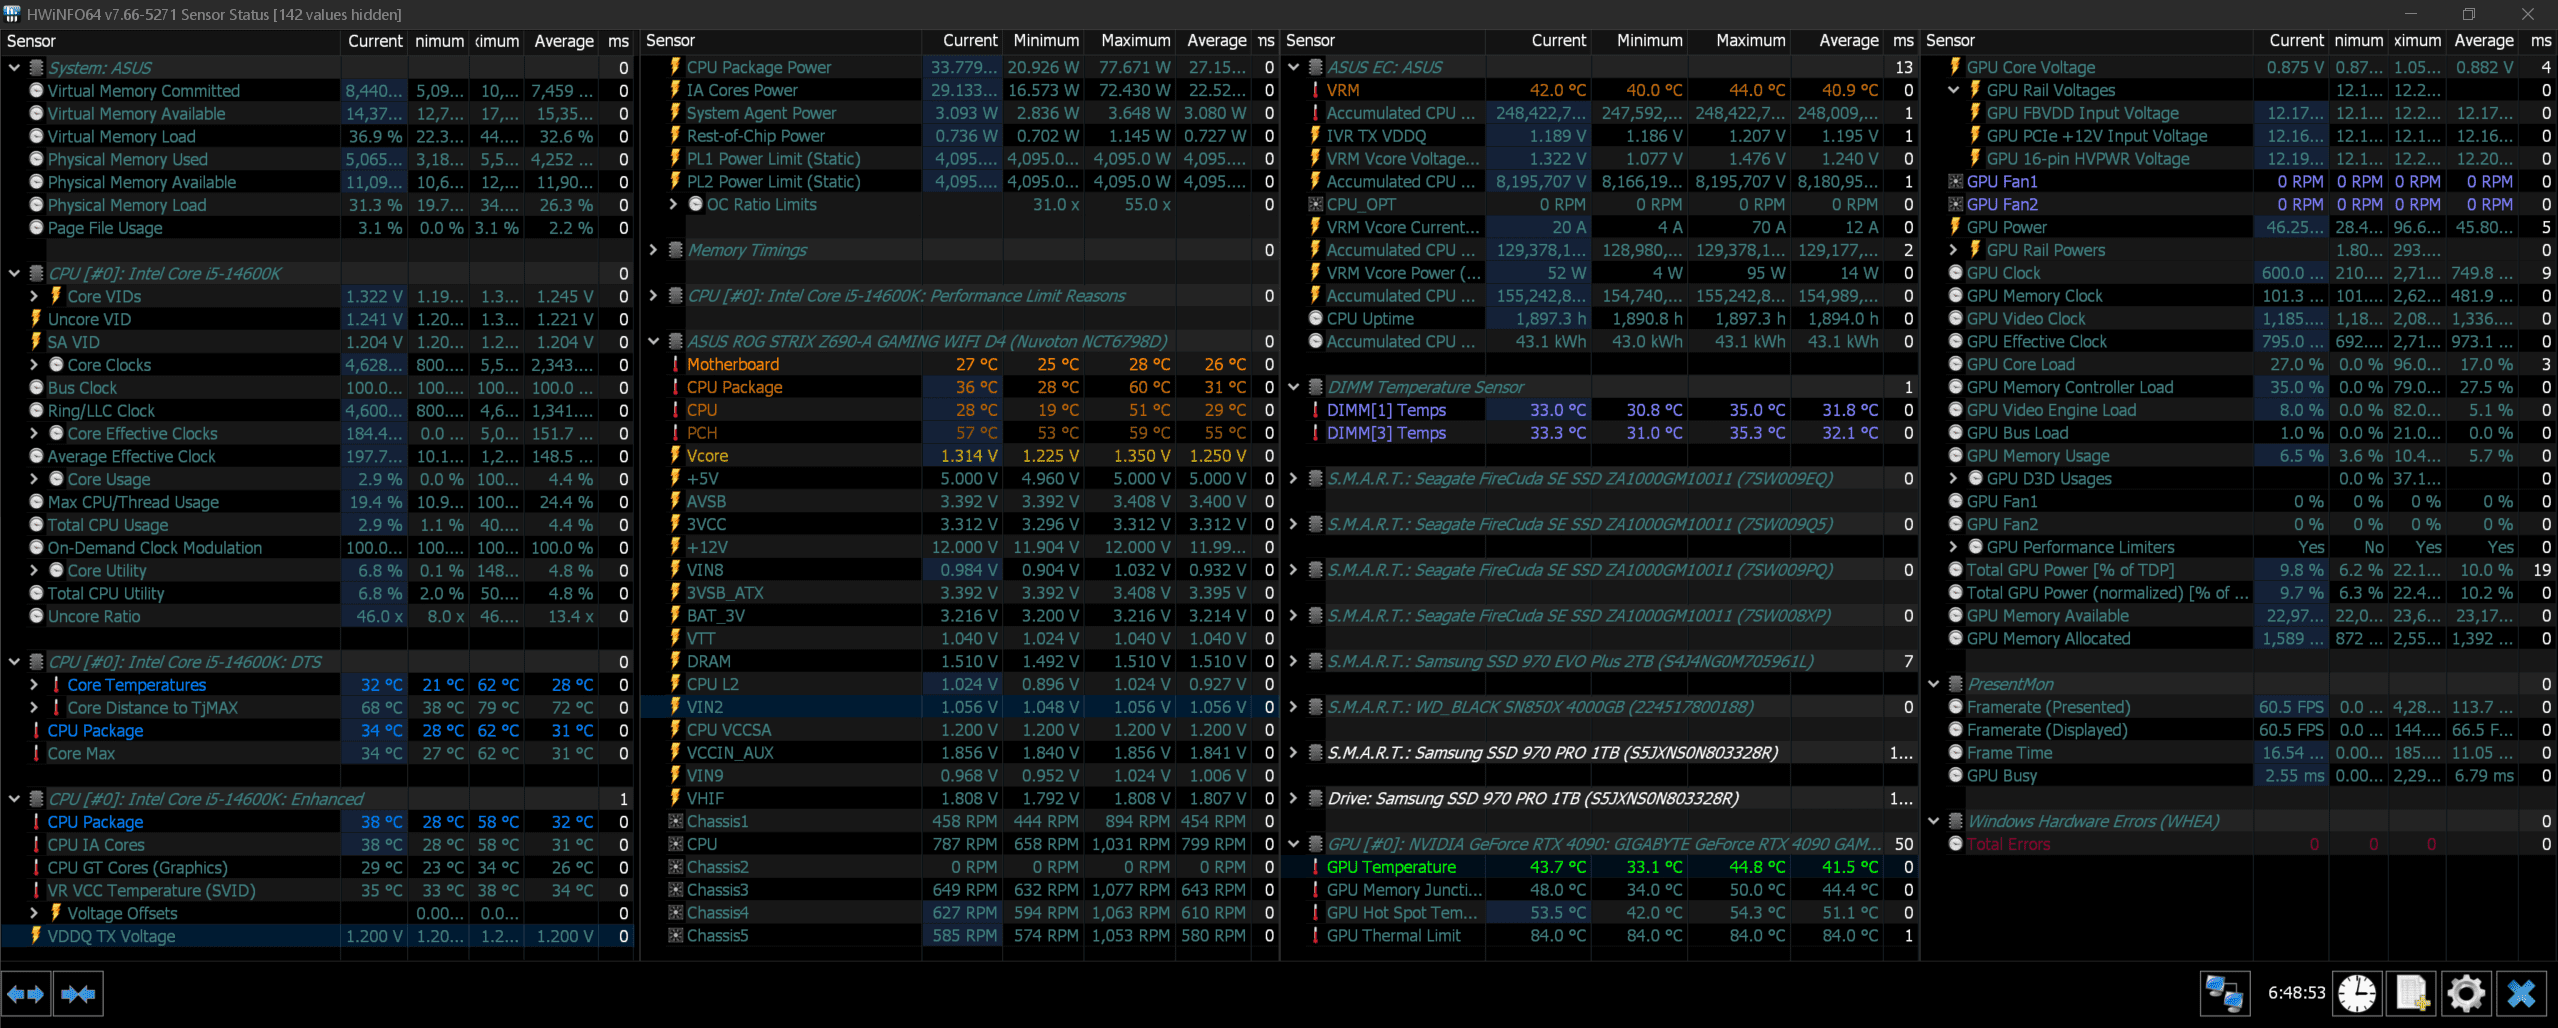Screen dimensions: 2558x1028
Task: Collapse the DIMM Temperature Sensor group
Action: [1293, 387]
